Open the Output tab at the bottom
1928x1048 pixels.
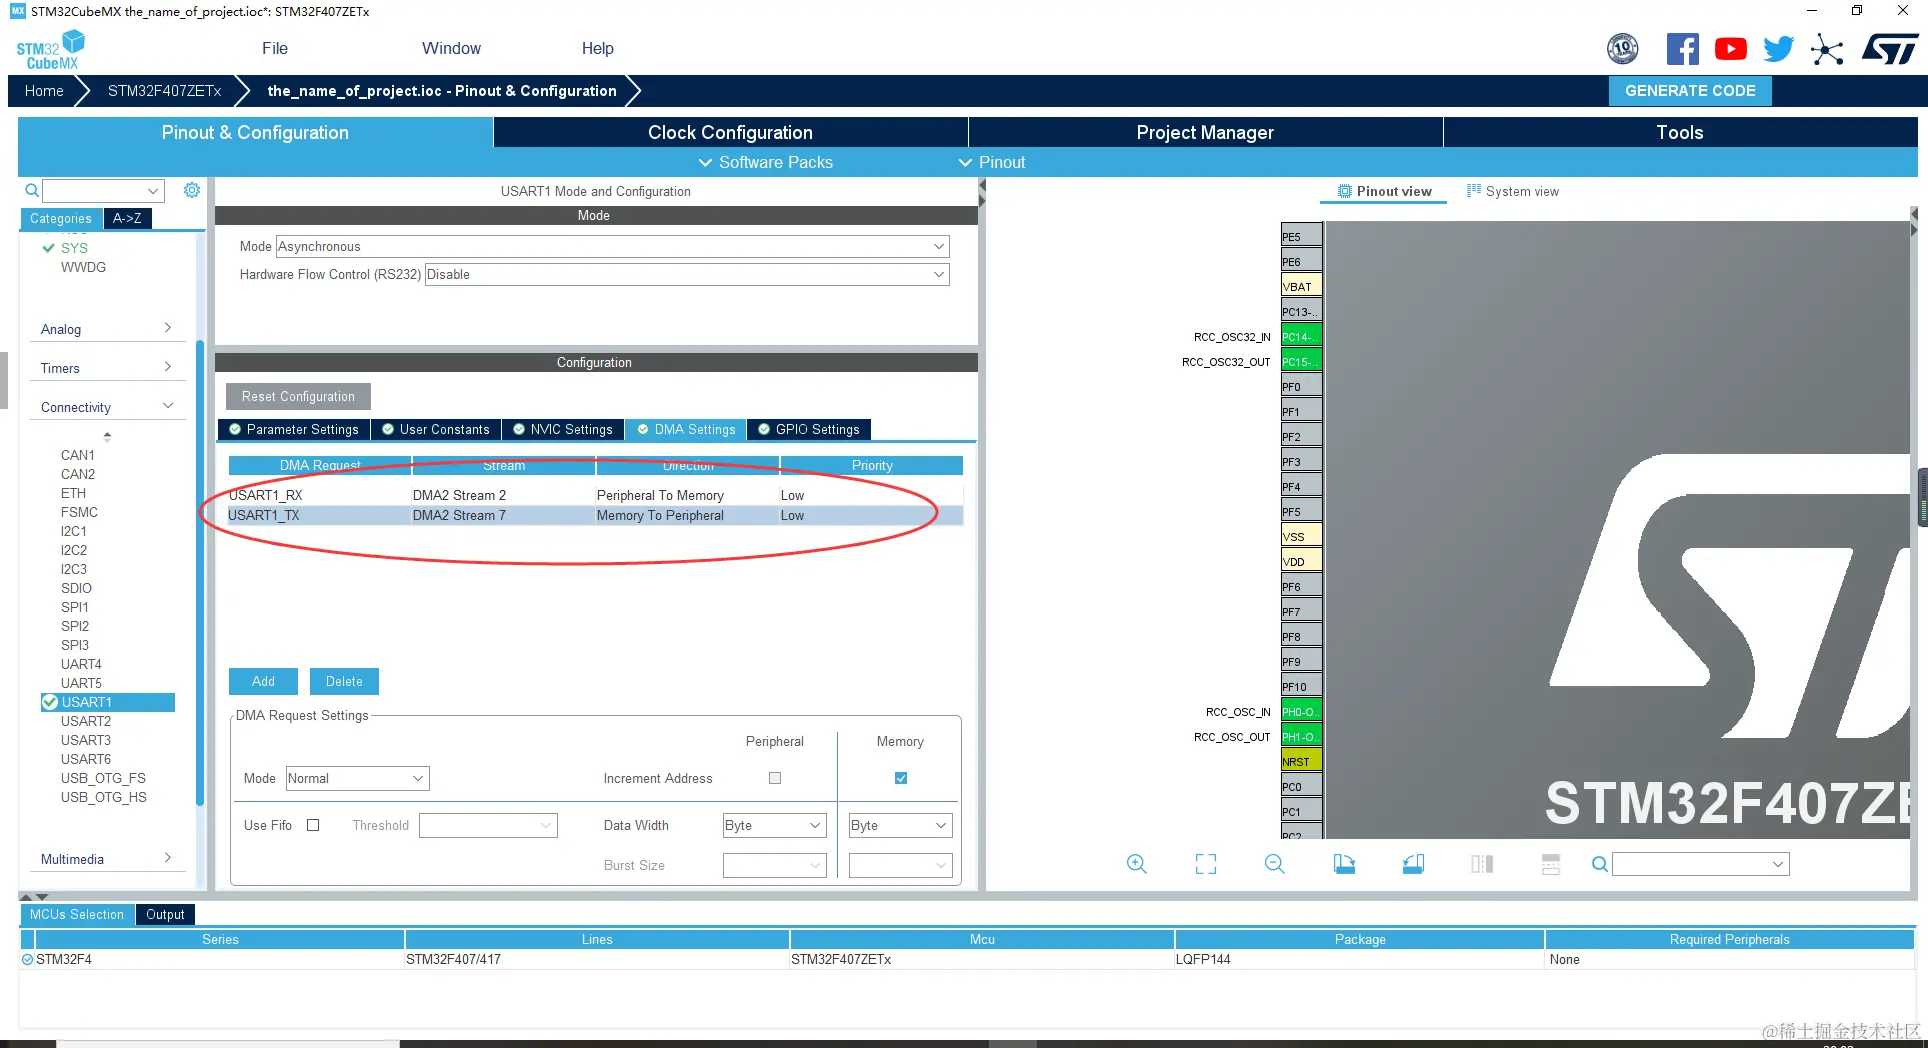coord(165,914)
